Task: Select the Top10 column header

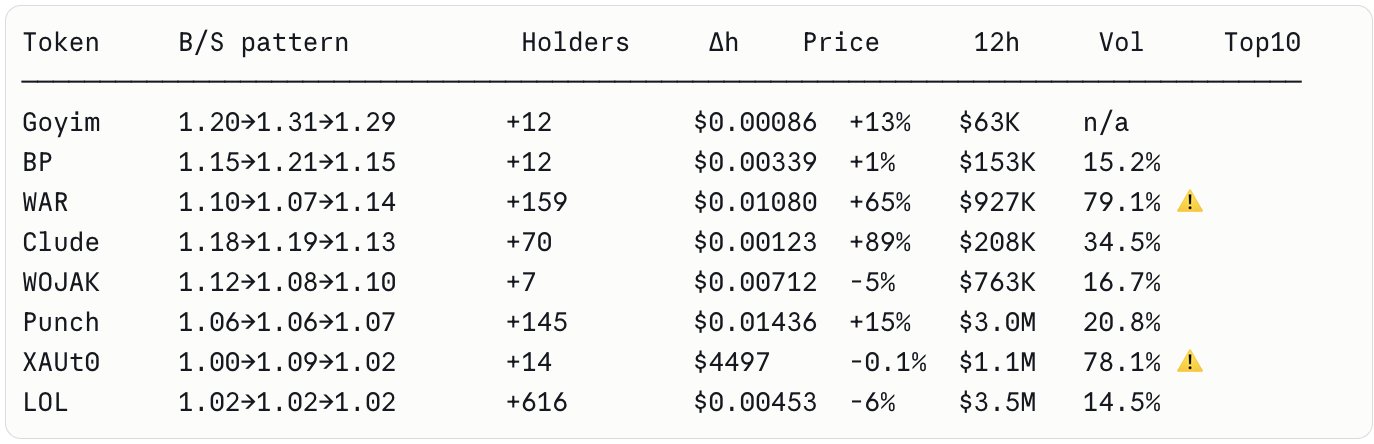Action: tap(1262, 43)
